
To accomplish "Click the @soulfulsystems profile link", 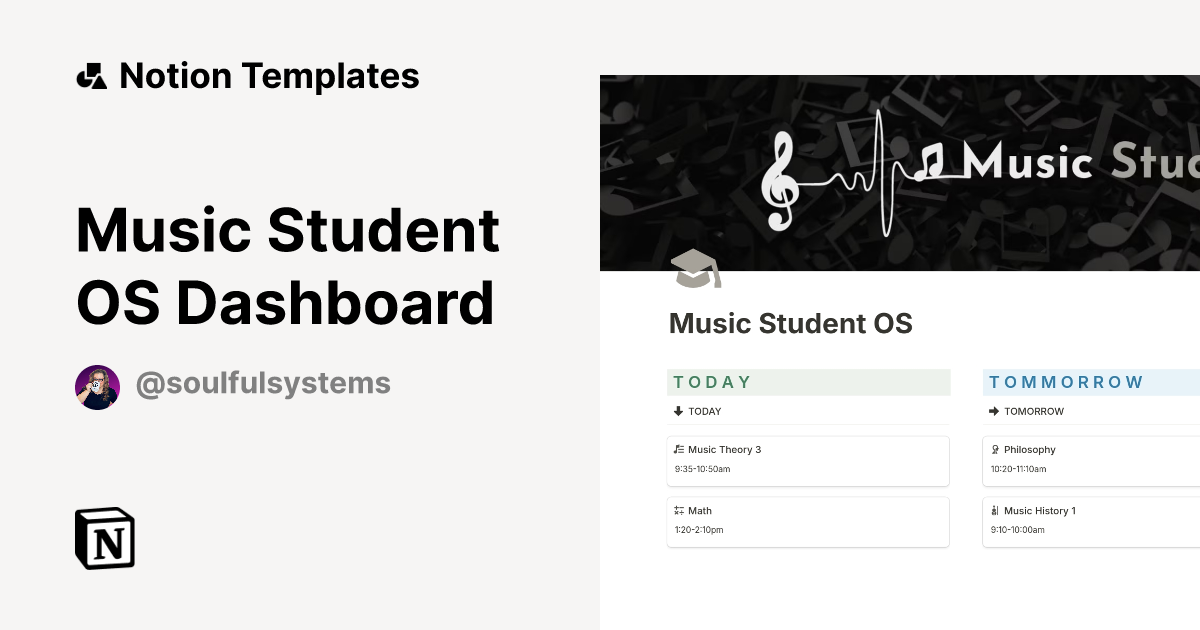I will [x=263, y=384].
